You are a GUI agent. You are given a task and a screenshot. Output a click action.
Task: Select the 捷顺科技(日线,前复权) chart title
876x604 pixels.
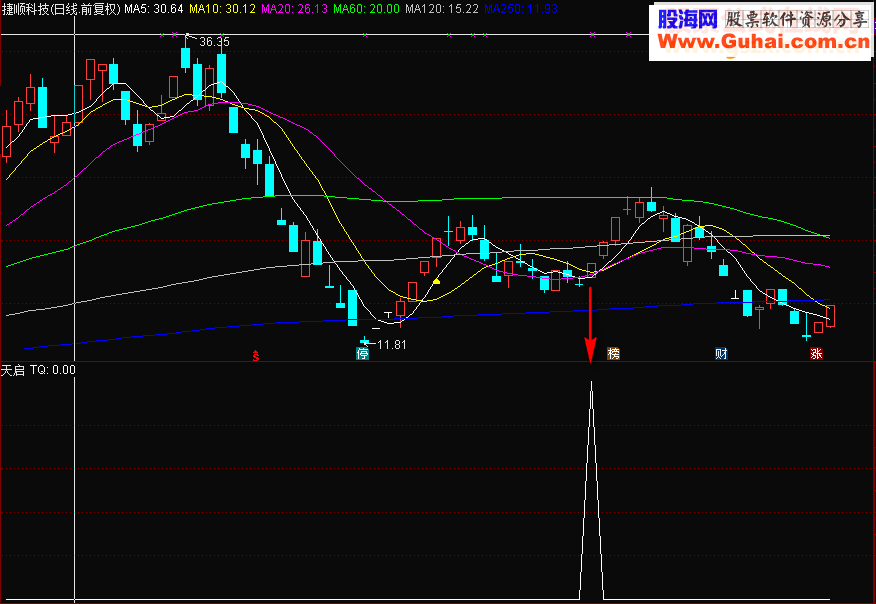pyautogui.click(x=61, y=8)
